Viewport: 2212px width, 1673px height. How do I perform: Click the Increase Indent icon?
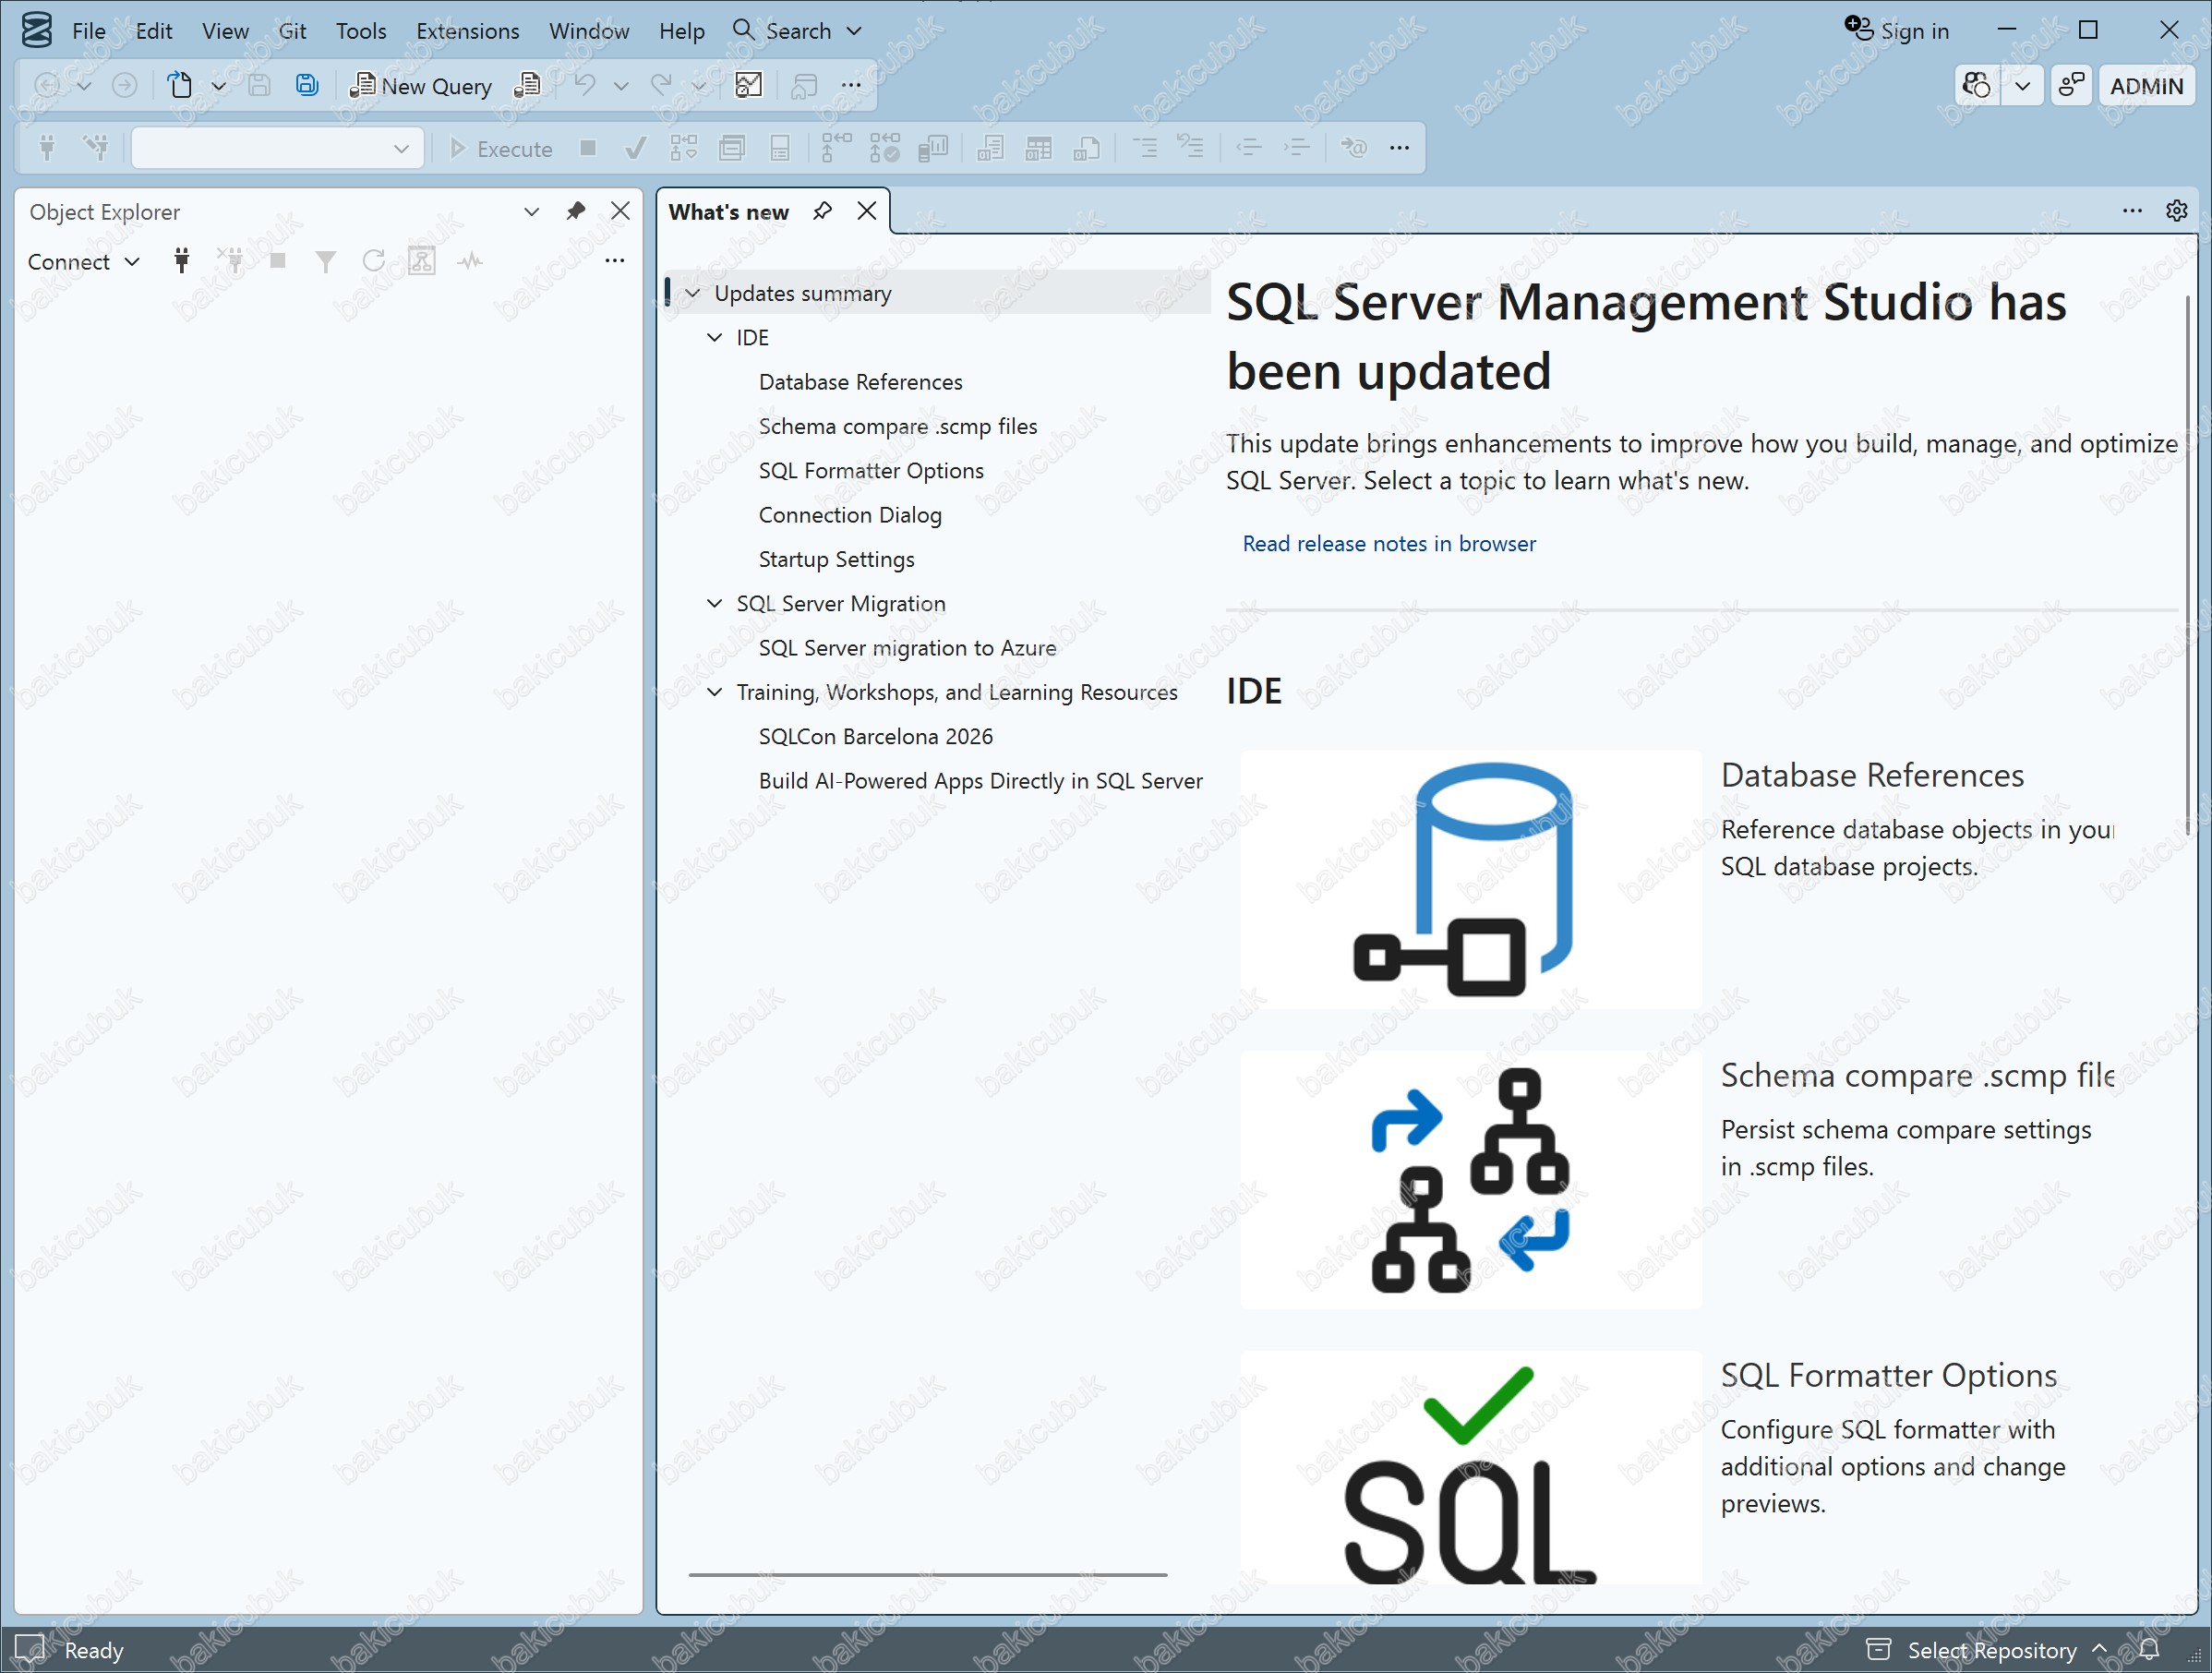(x=1297, y=149)
